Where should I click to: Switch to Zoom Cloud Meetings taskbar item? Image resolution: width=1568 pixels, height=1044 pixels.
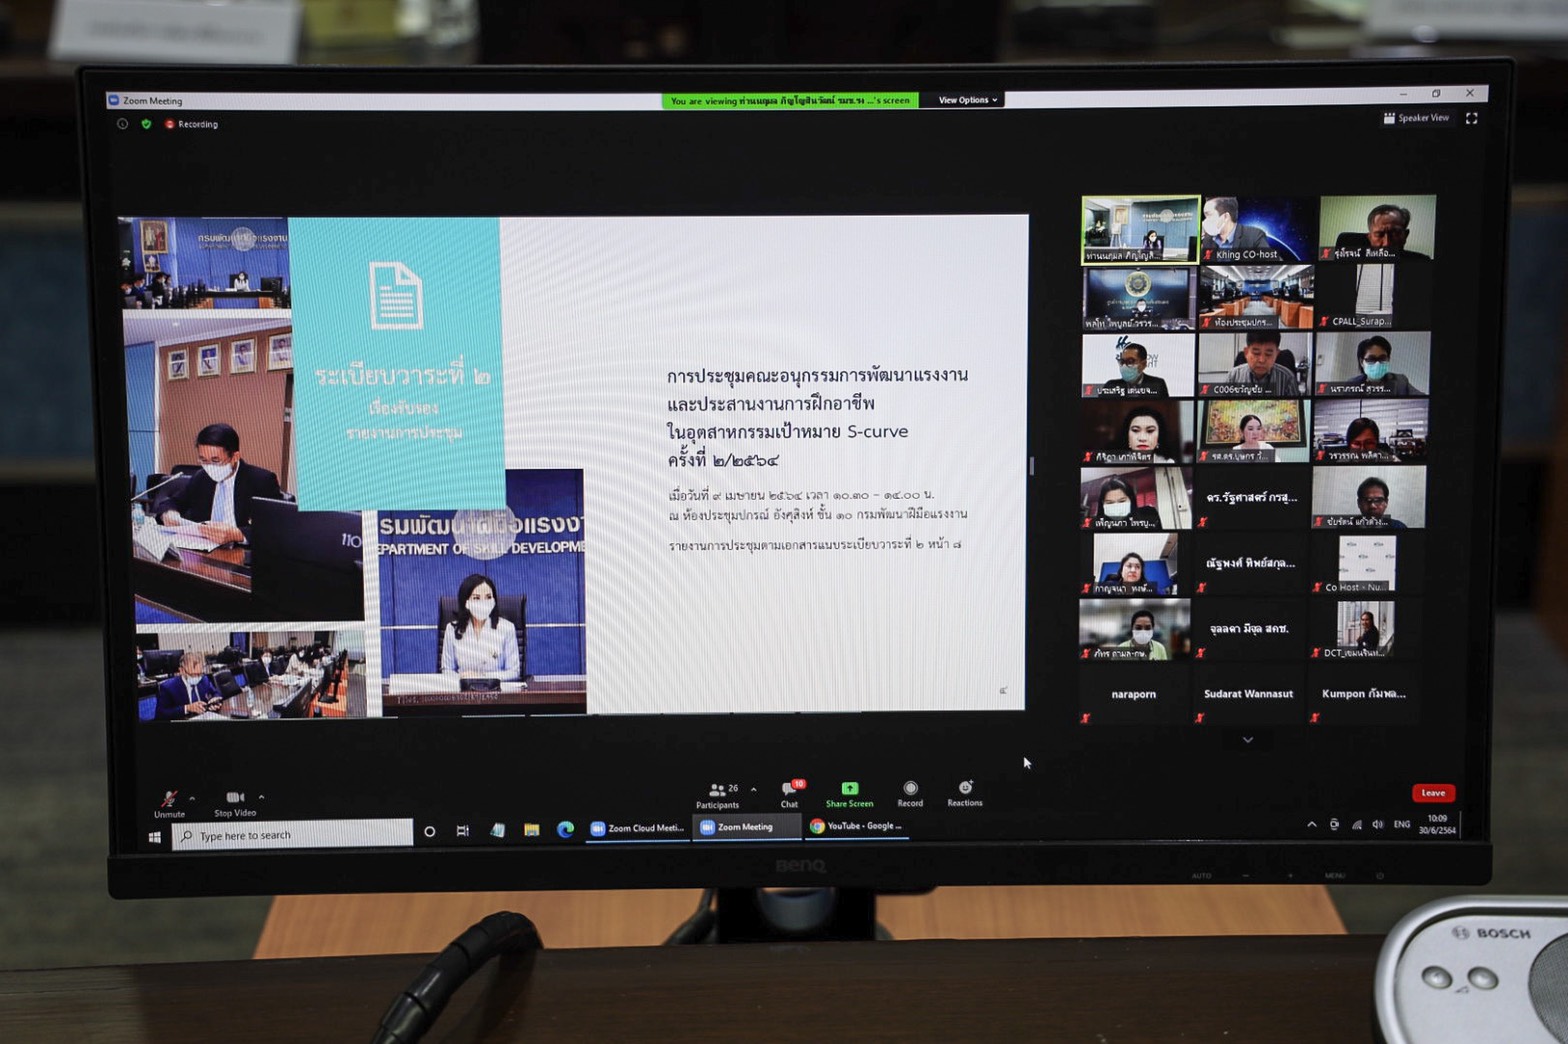click(638, 828)
